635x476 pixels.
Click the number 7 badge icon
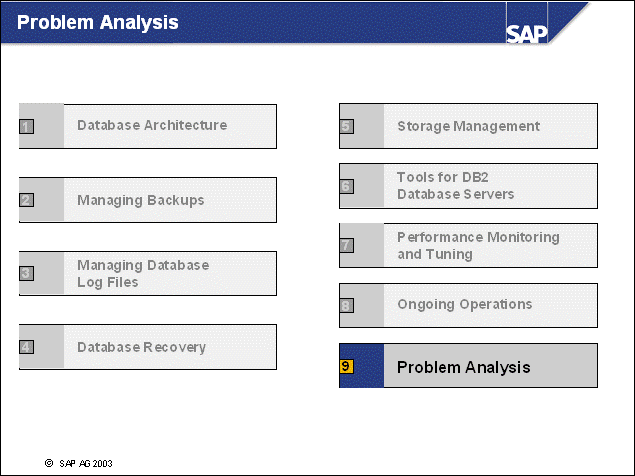coord(347,245)
